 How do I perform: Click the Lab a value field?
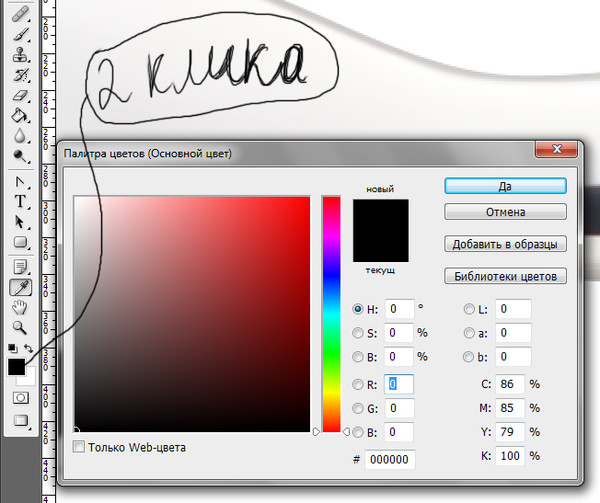(514, 333)
